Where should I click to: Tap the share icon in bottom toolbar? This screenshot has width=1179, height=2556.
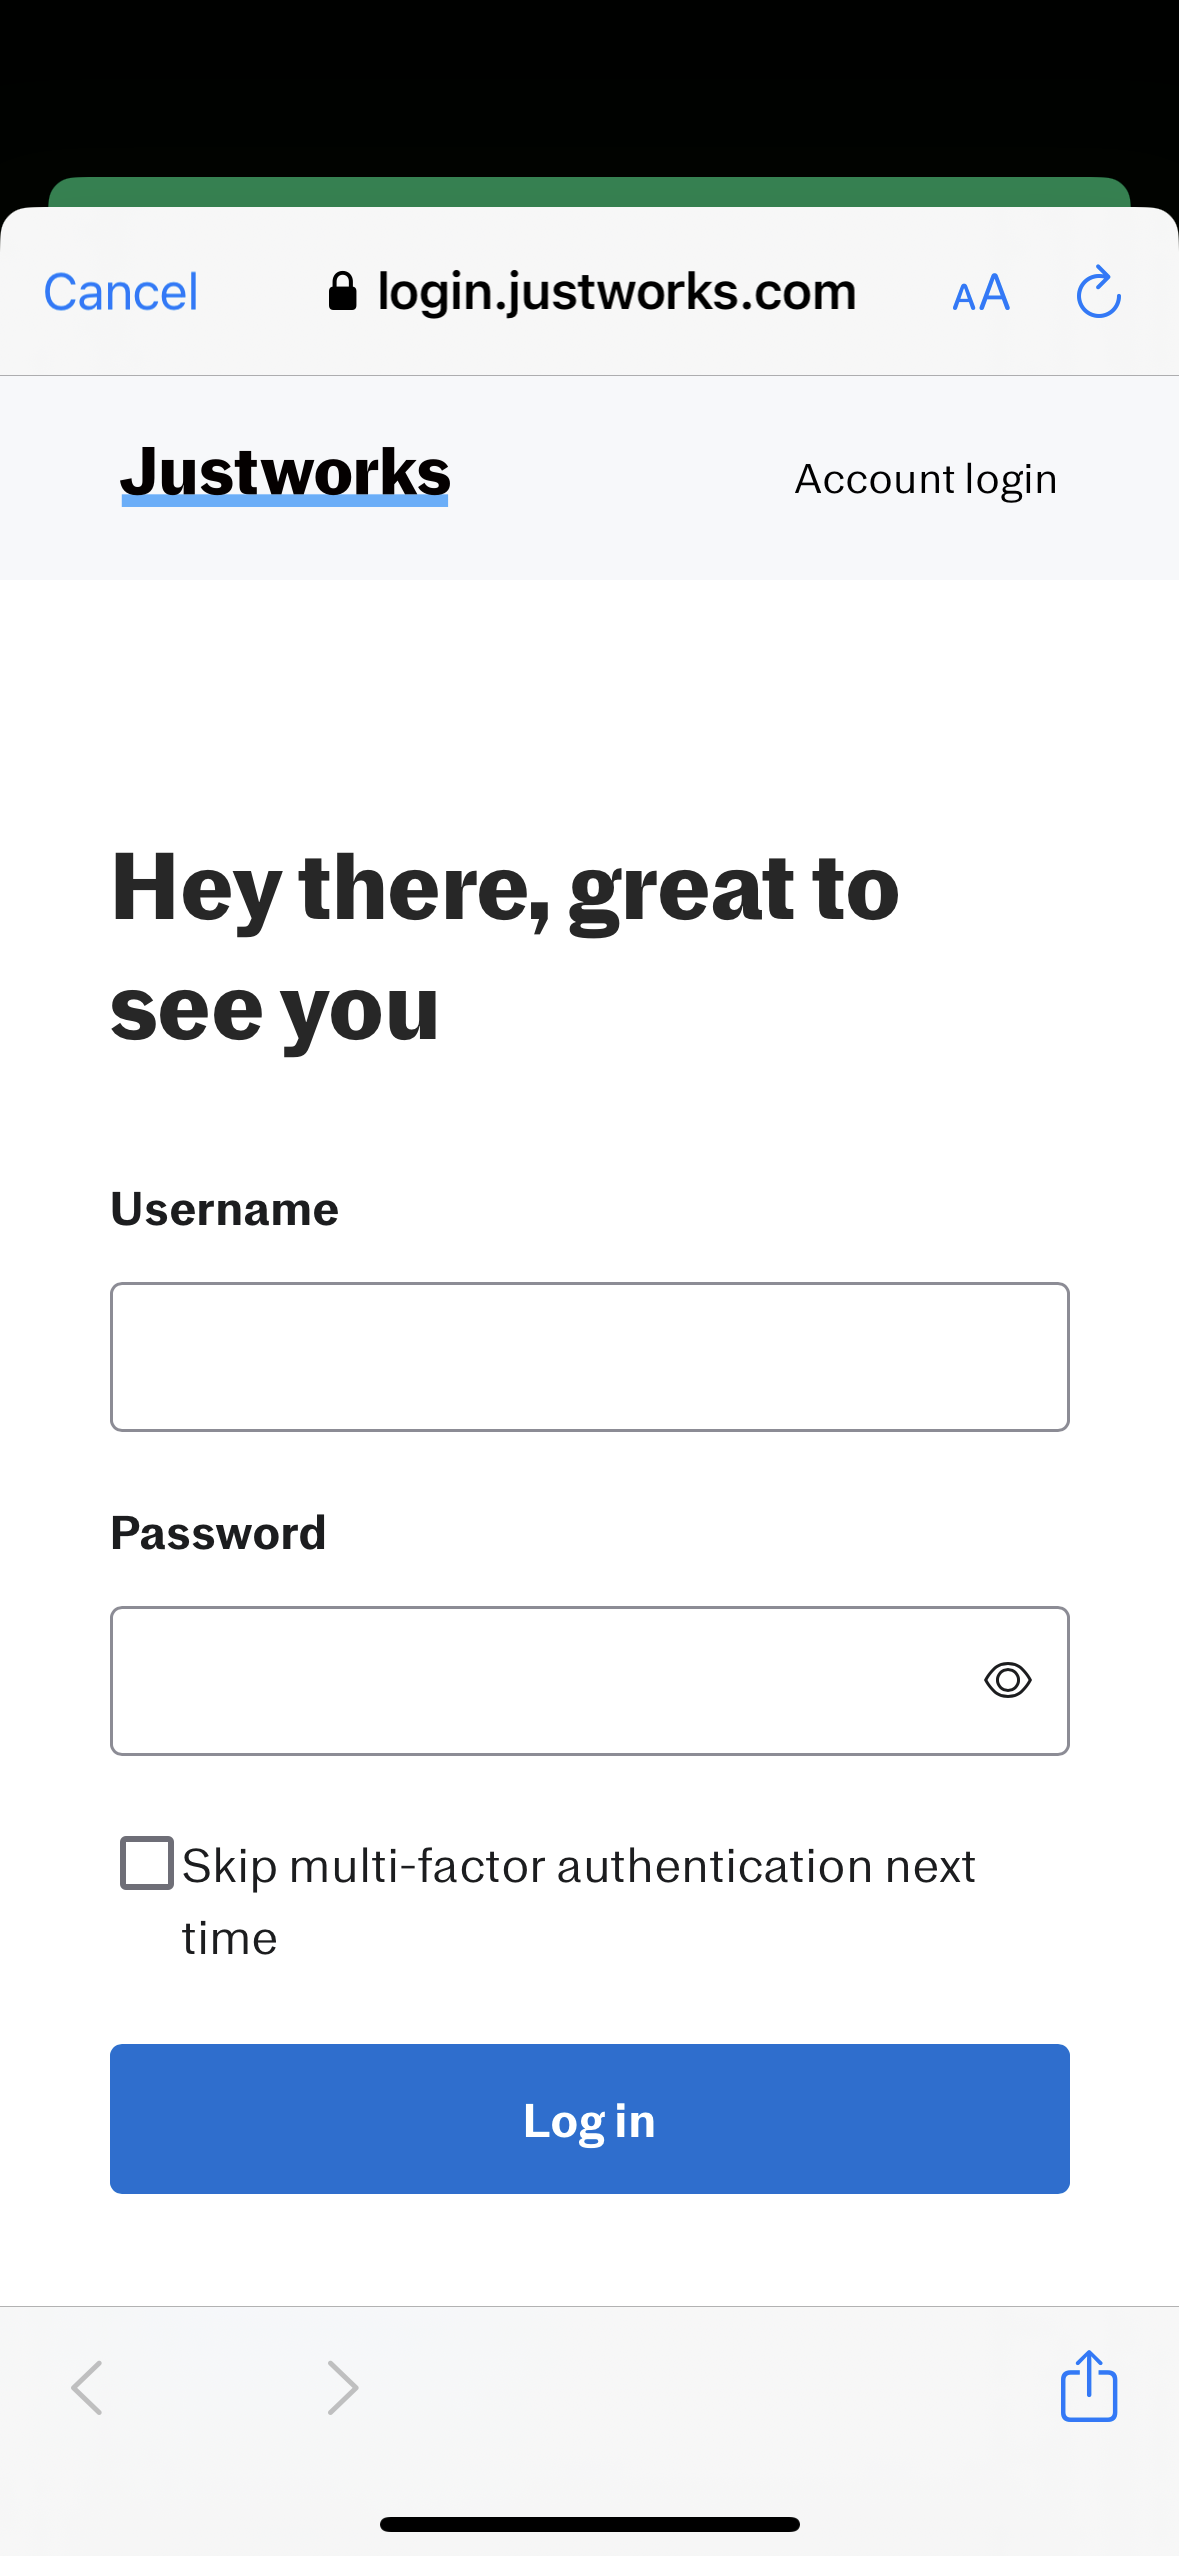(x=1088, y=2386)
